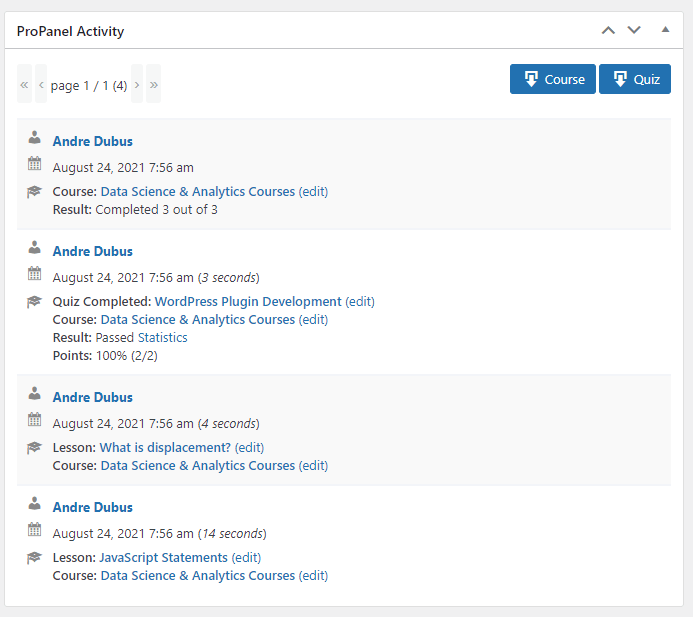Go to the next activity page
The height and width of the screenshot is (617, 693).
(x=137, y=85)
